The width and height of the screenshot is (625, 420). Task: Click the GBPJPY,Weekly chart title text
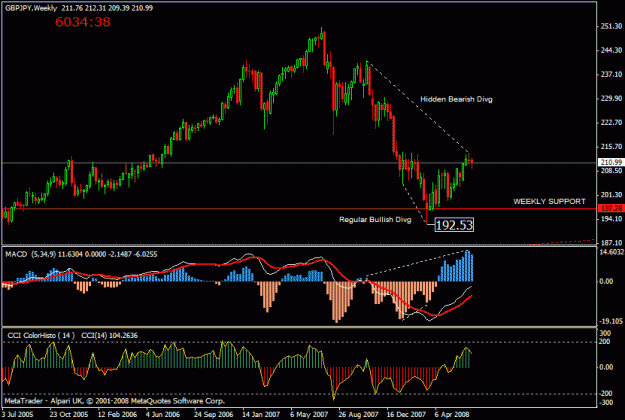click(x=31, y=8)
